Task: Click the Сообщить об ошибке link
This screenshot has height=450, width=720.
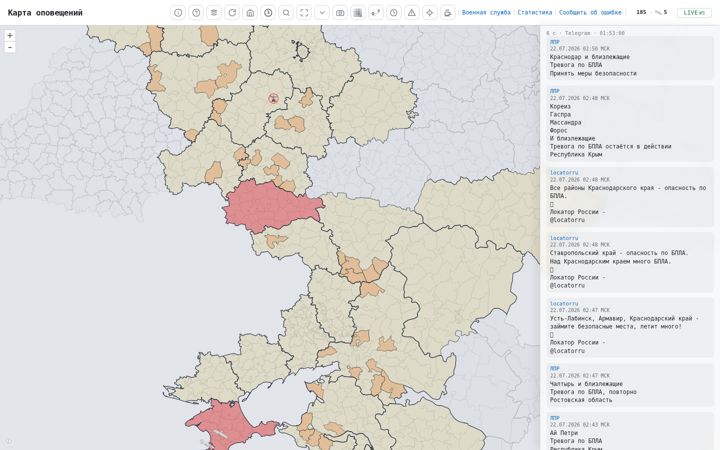Action: (x=590, y=13)
